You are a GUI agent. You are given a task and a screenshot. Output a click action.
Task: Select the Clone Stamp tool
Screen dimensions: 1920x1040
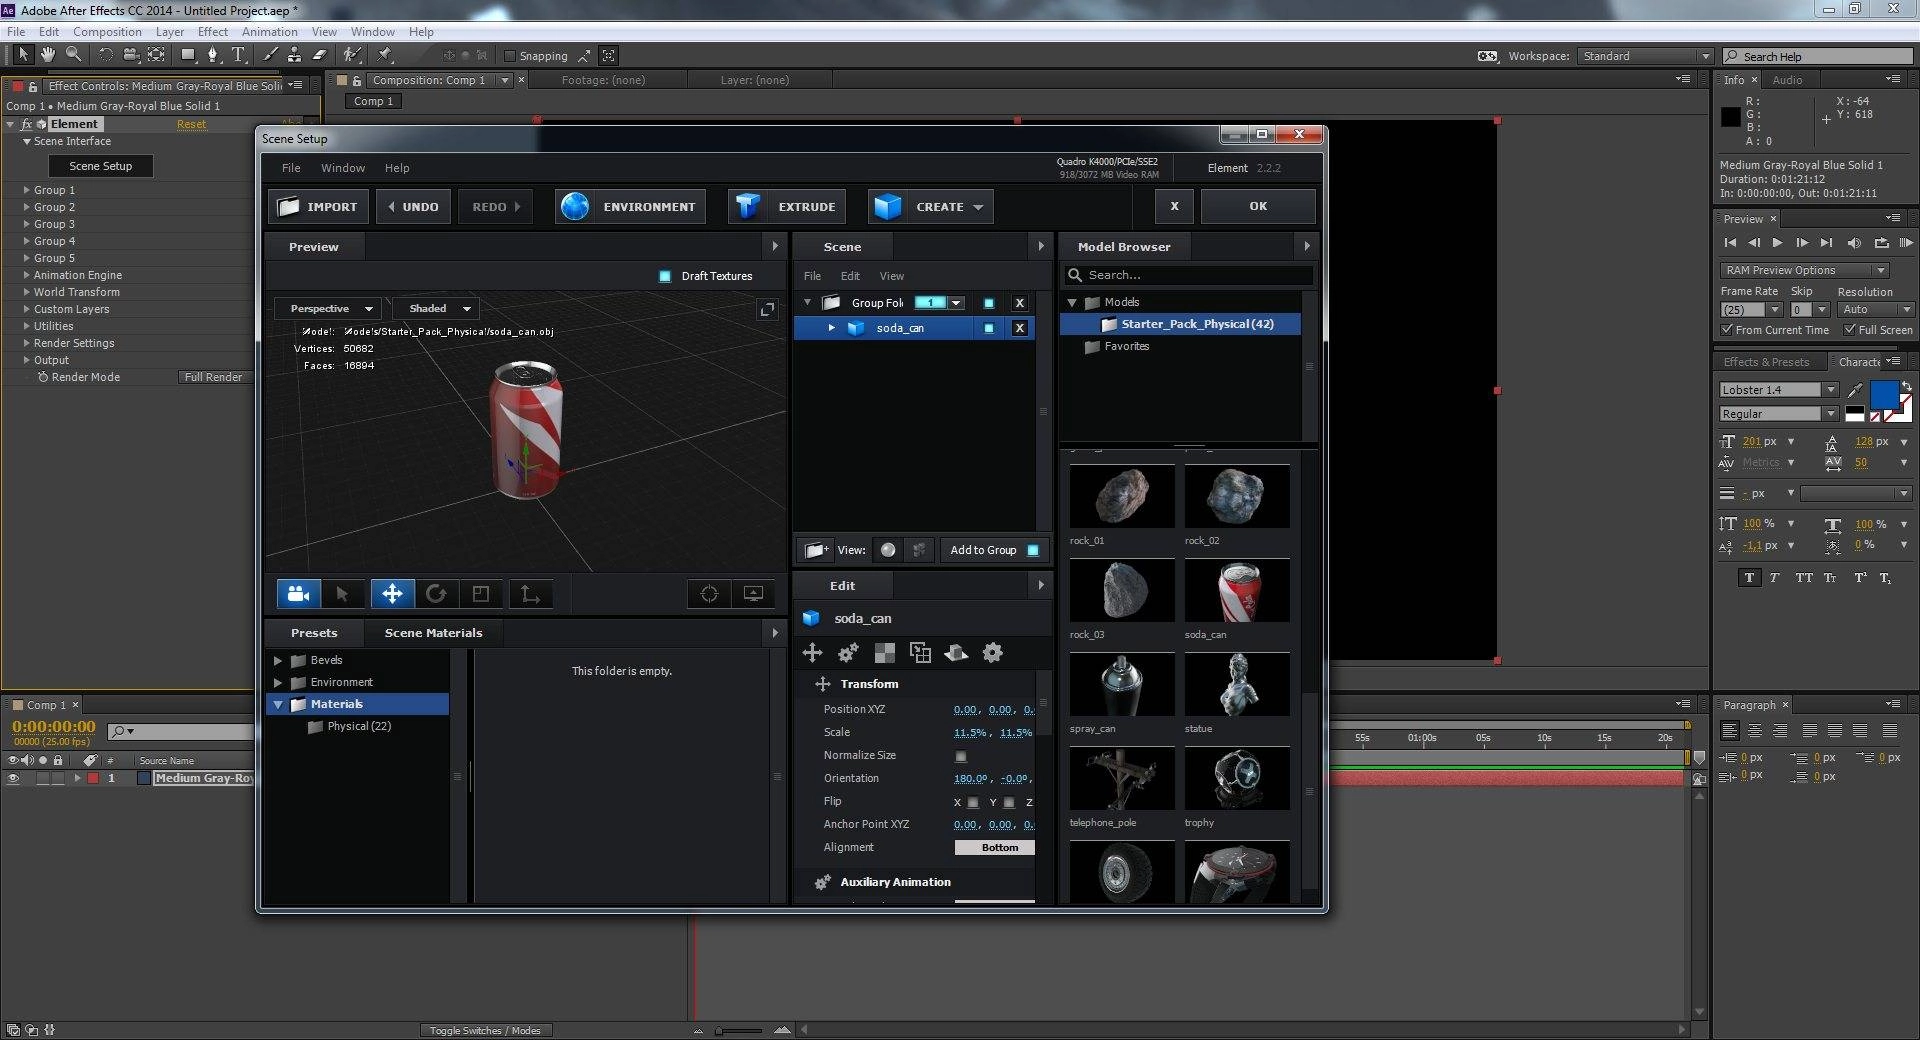[x=294, y=55]
